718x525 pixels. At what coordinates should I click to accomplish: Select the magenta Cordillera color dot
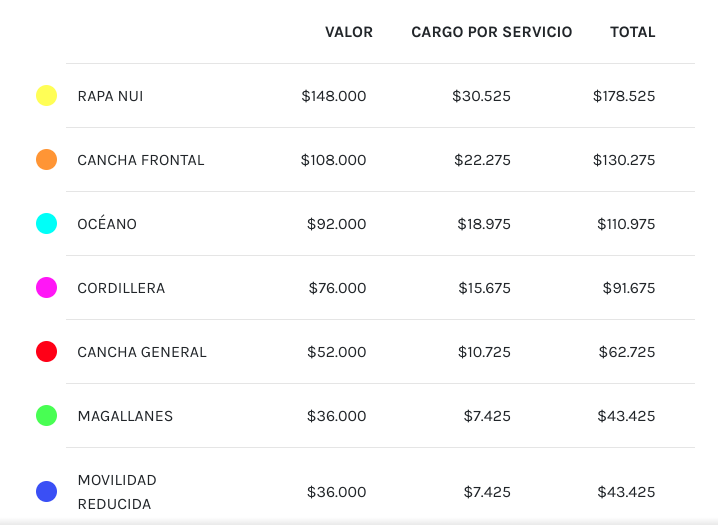pyautogui.click(x=46, y=288)
